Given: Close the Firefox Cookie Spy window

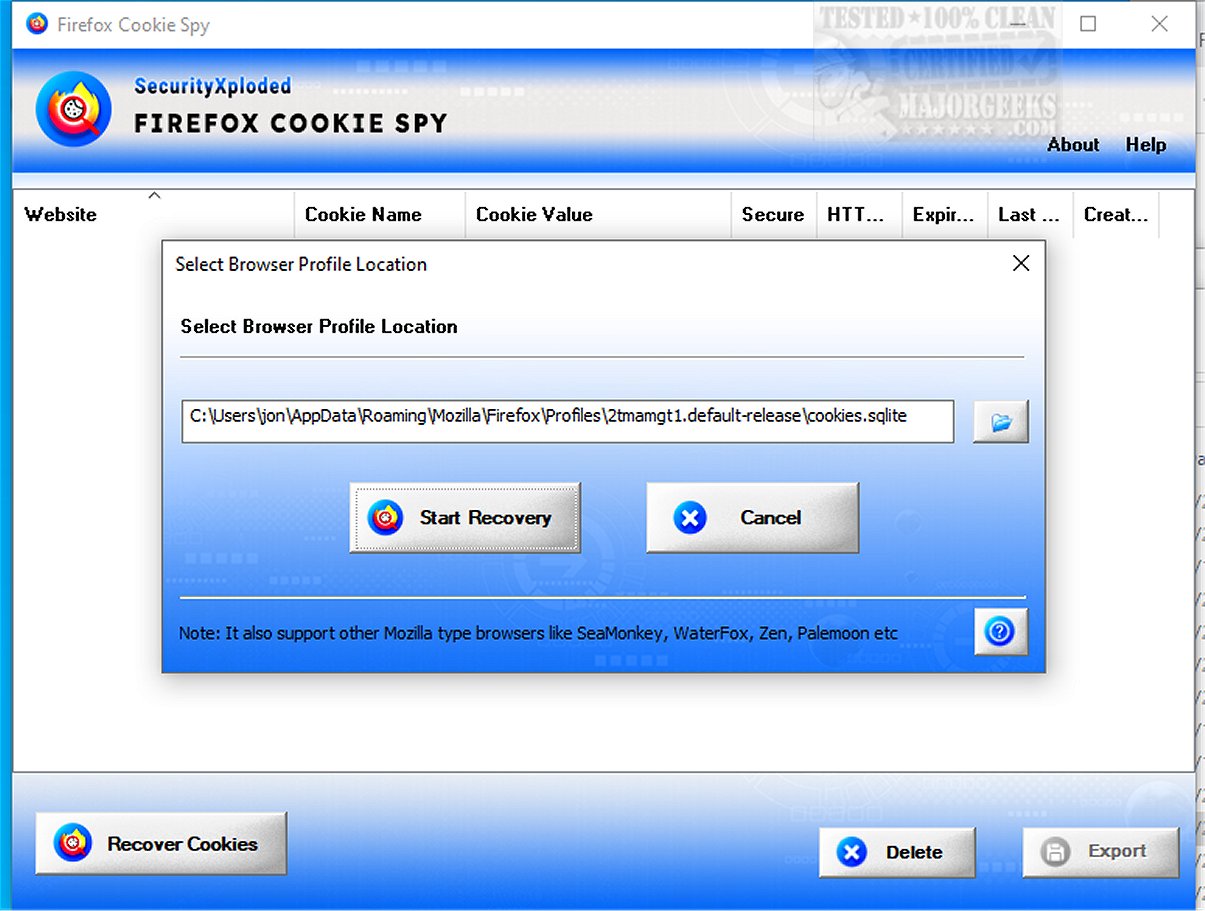Looking at the screenshot, I should tap(1159, 24).
